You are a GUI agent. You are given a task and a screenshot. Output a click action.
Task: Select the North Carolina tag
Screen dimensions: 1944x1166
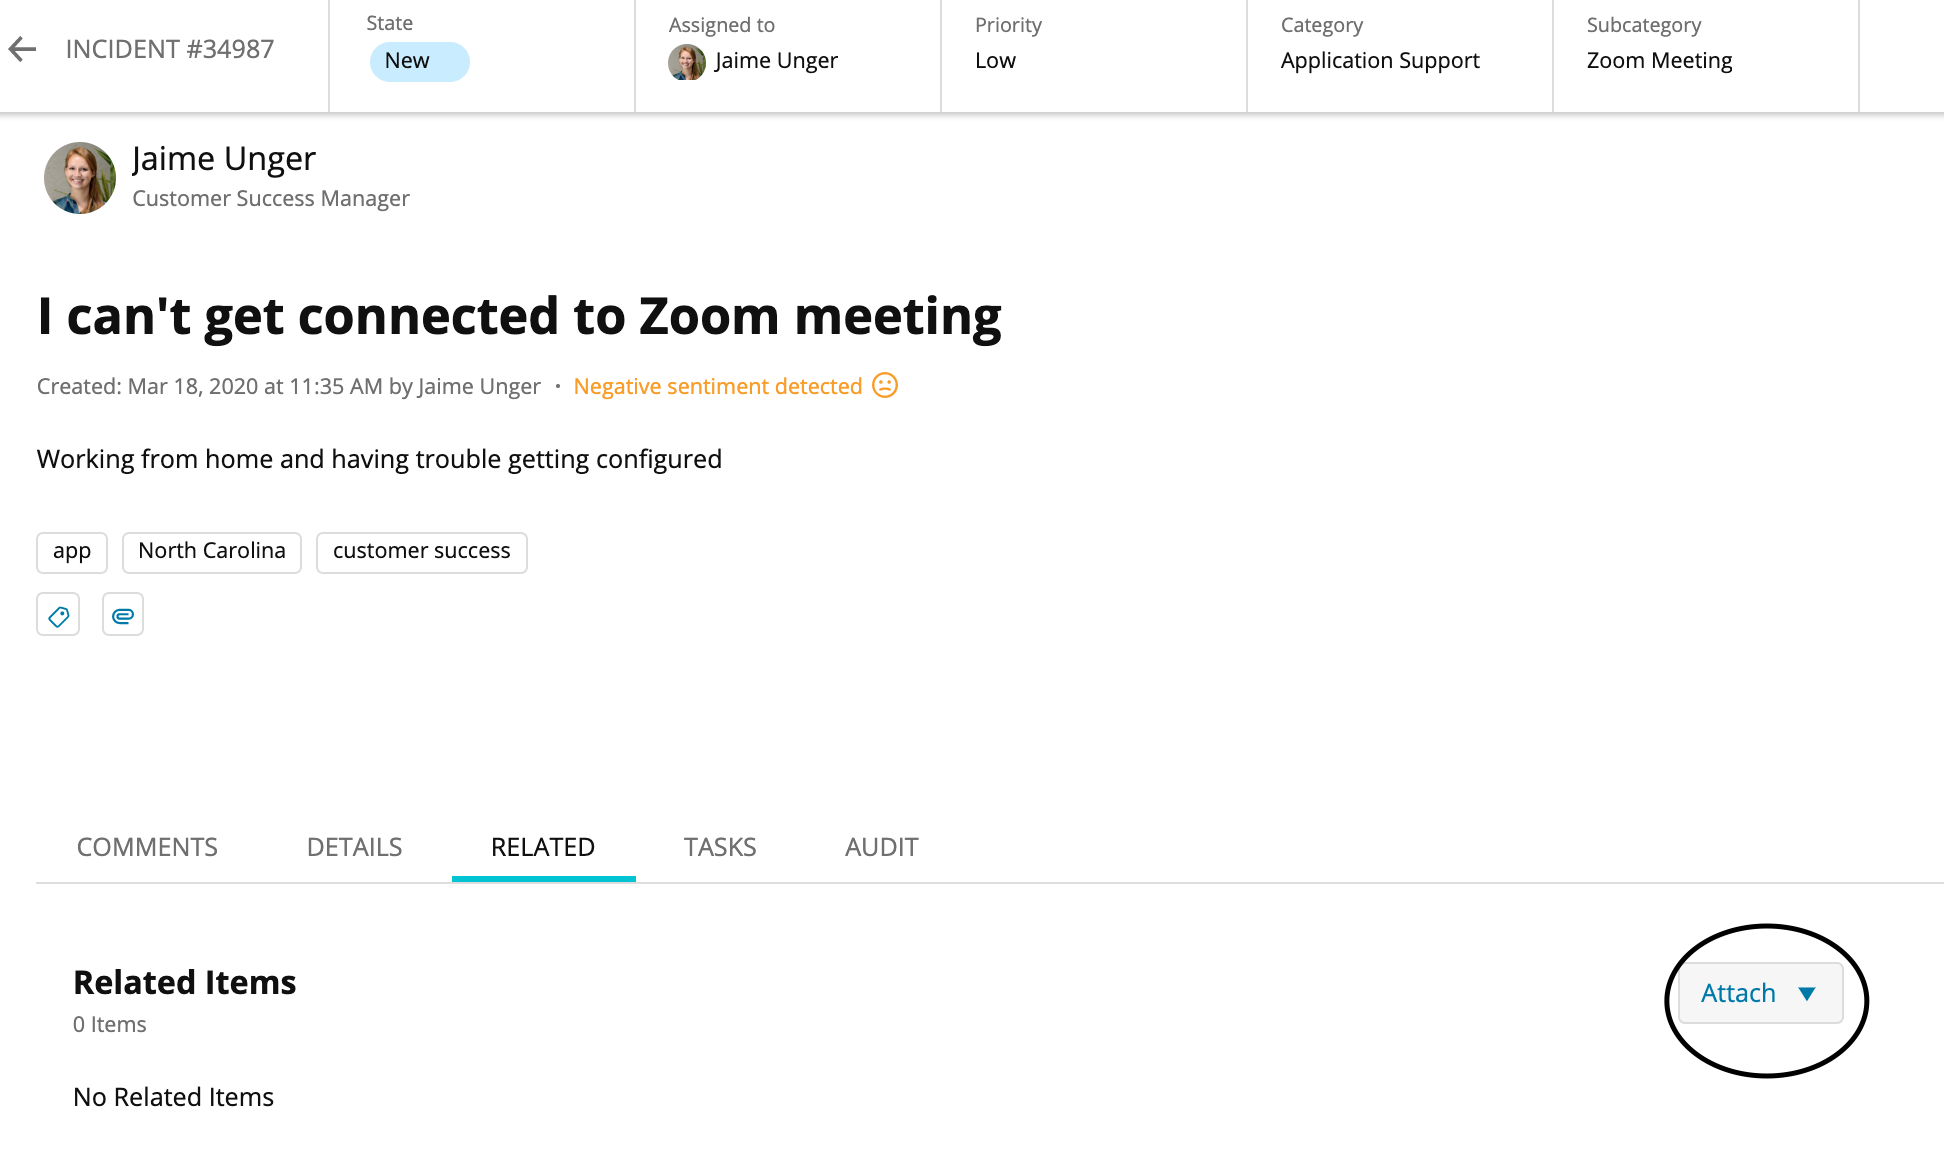coord(211,551)
